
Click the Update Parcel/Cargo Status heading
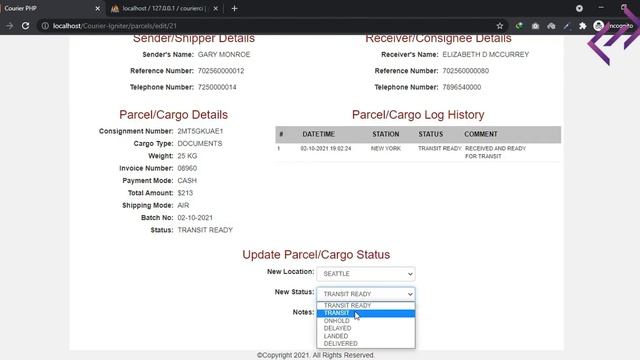point(316,254)
